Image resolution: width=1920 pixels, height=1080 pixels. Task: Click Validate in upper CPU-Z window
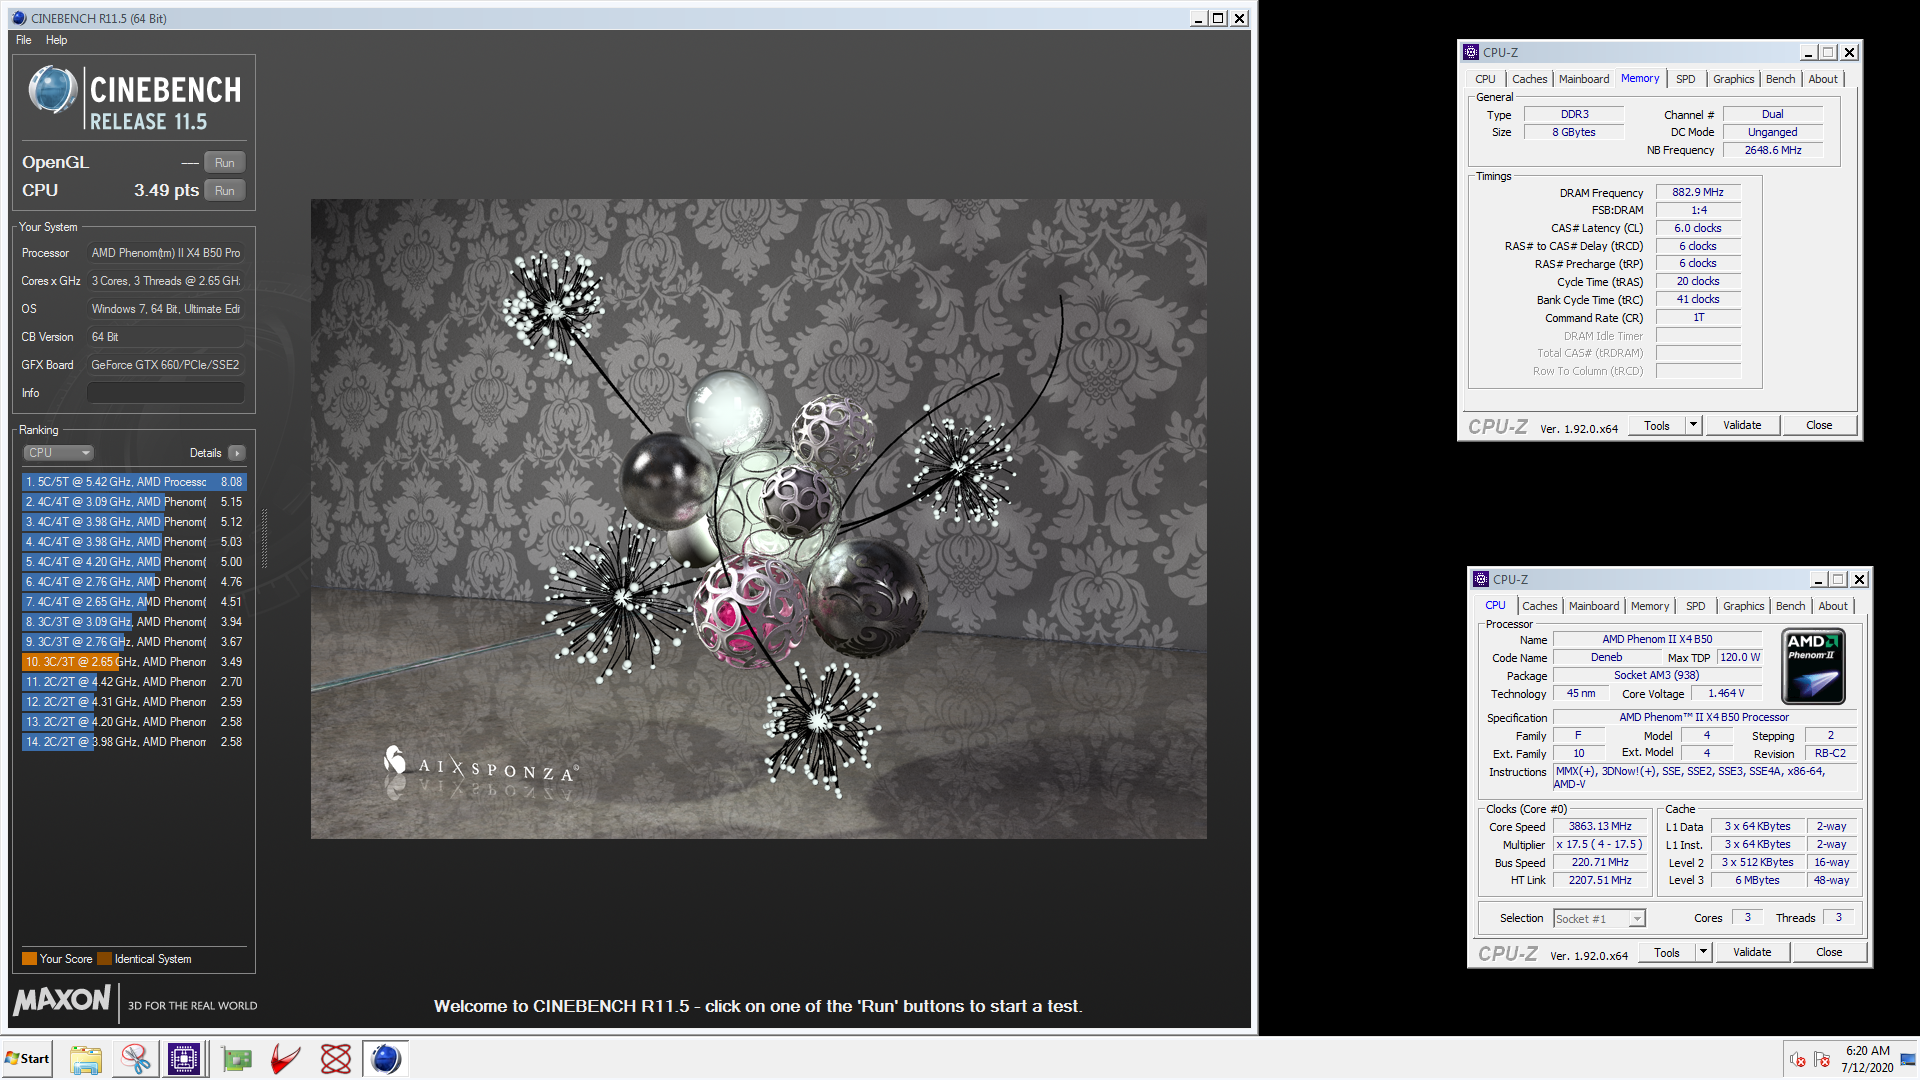[1742, 425]
